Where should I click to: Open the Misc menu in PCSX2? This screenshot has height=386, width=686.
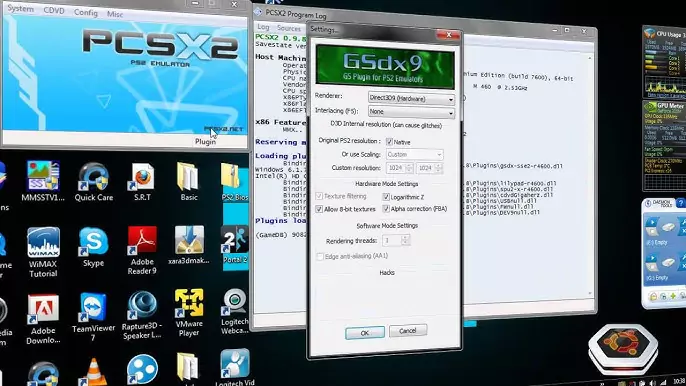[x=115, y=14]
